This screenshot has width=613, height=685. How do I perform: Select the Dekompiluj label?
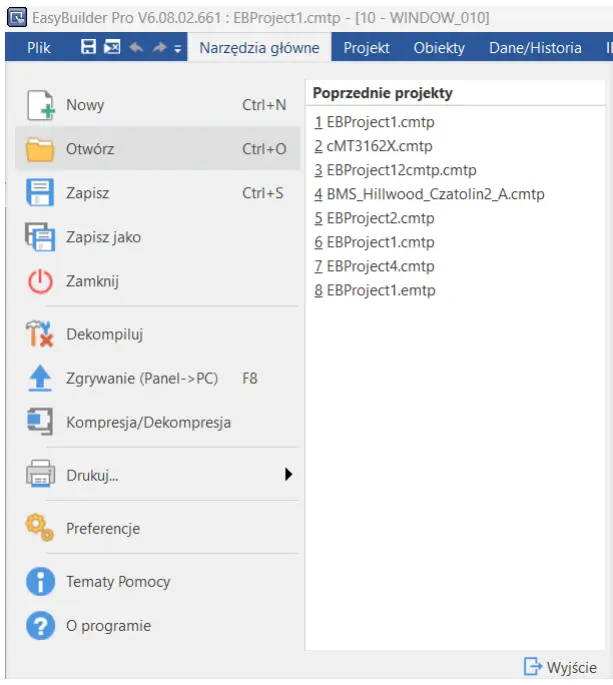104,334
